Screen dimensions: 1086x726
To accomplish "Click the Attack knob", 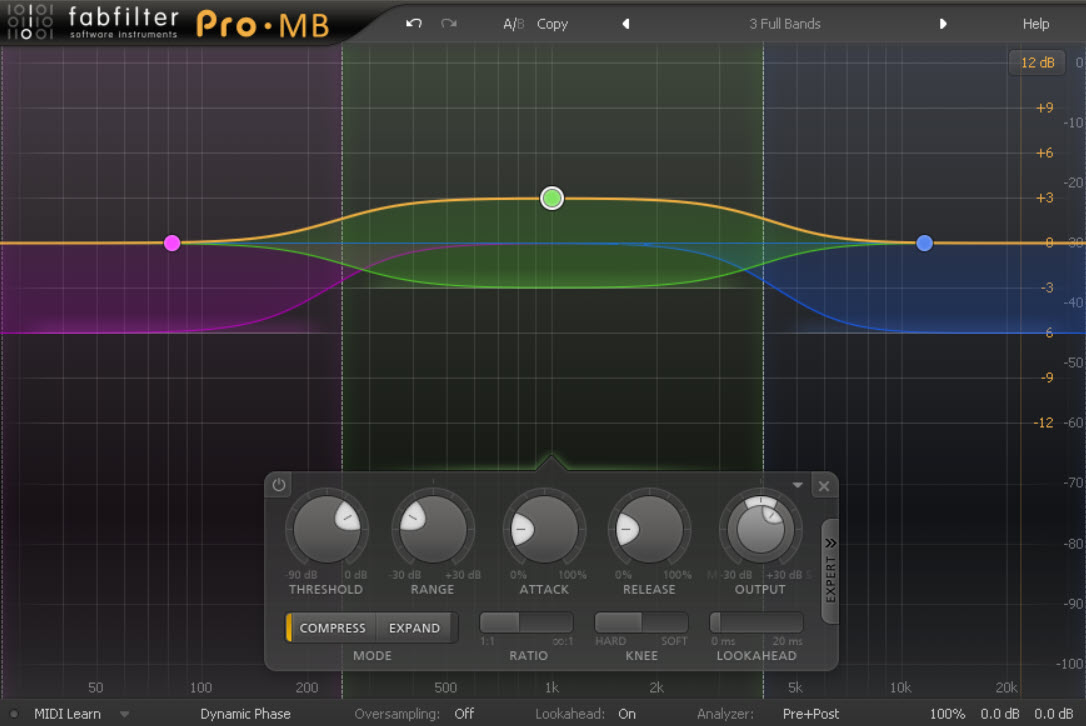I will (544, 529).
